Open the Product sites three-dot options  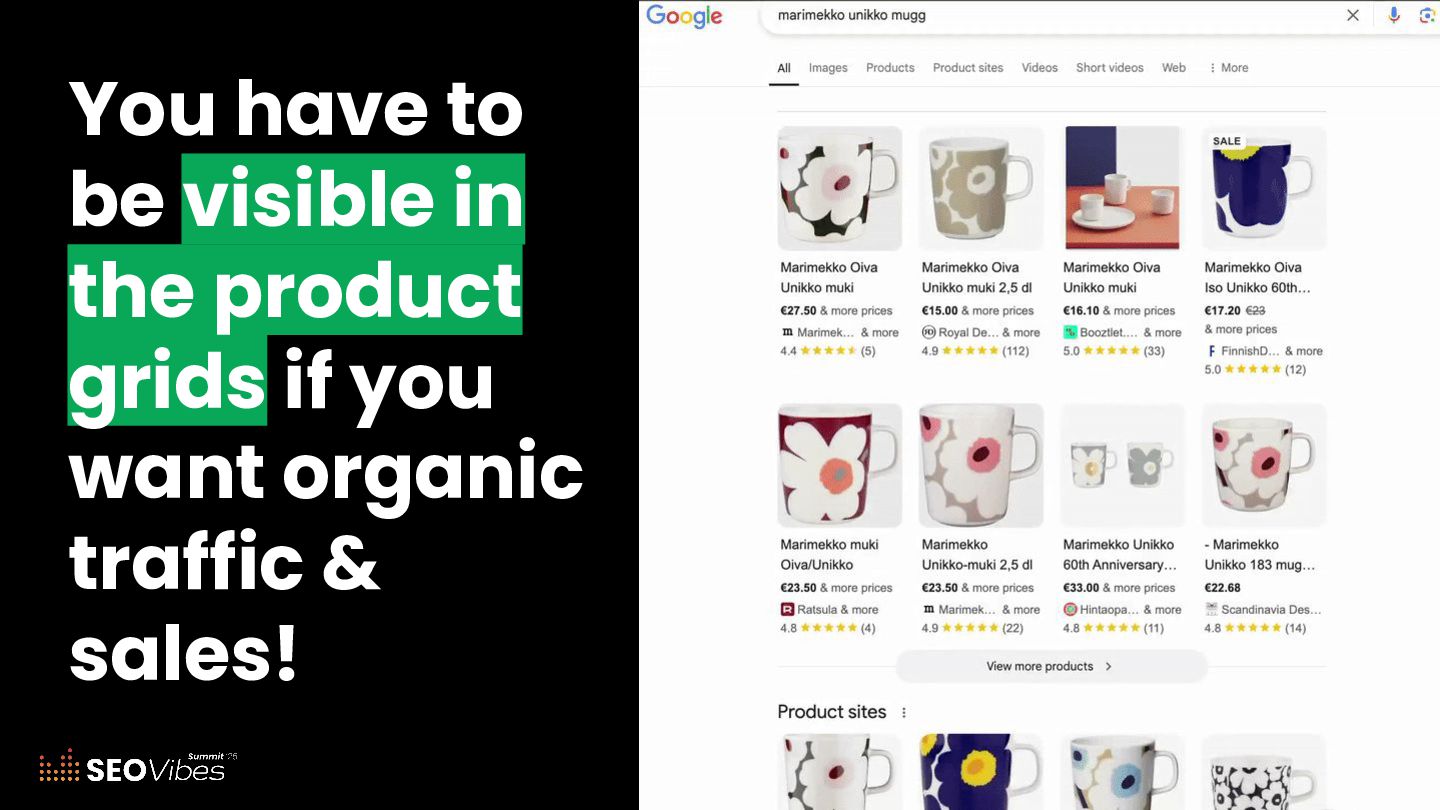pyautogui.click(x=904, y=713)
